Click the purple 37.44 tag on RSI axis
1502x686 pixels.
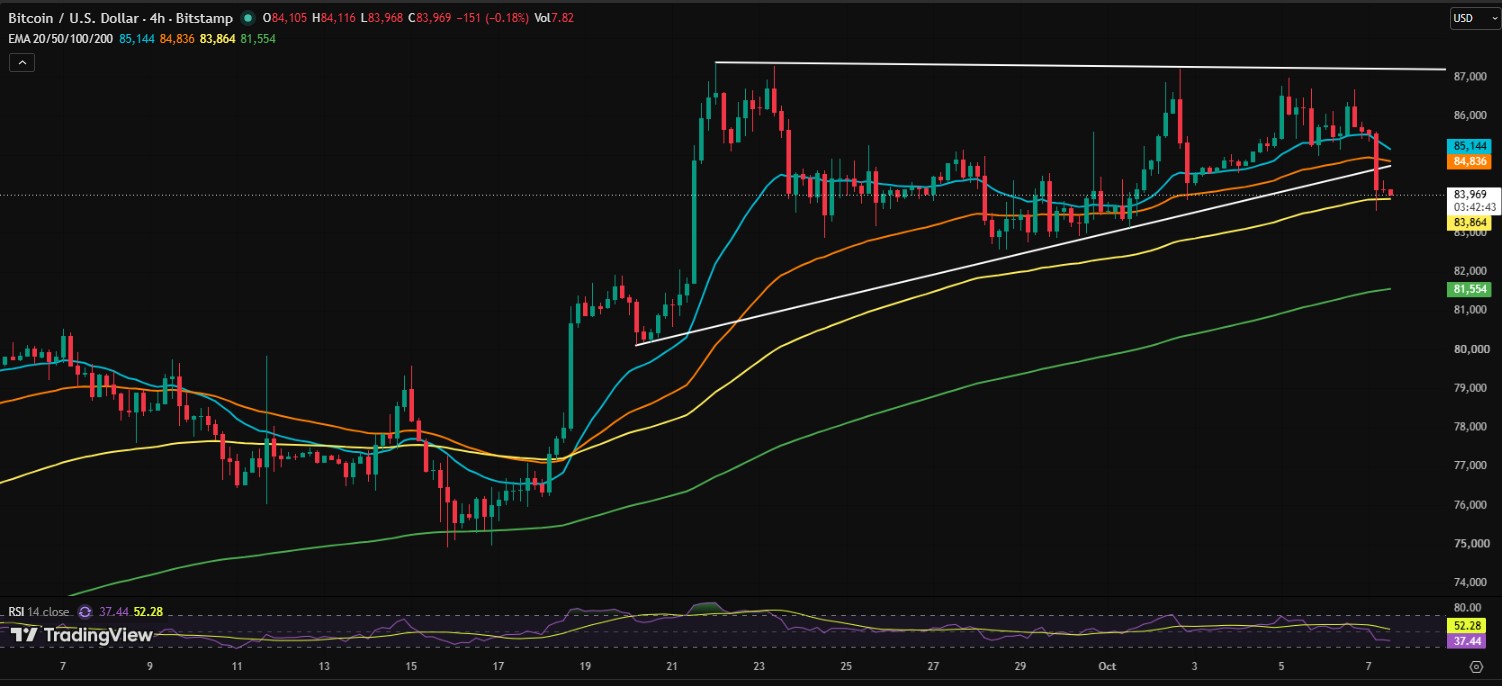(1465, 640)
